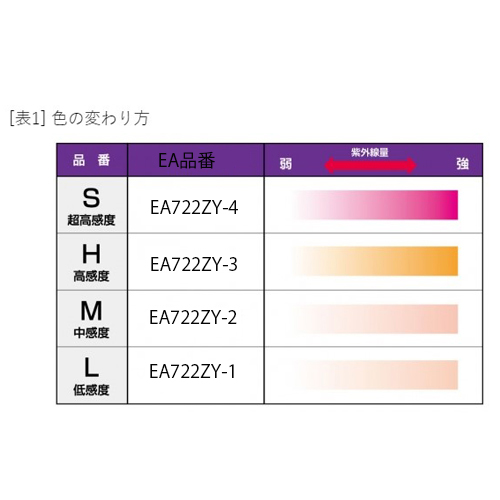The height and width of the screenshot is (500, 500).
Task: Click the 色の変わり方 table title
Action: pyautogui.click(x=100, y=118)
